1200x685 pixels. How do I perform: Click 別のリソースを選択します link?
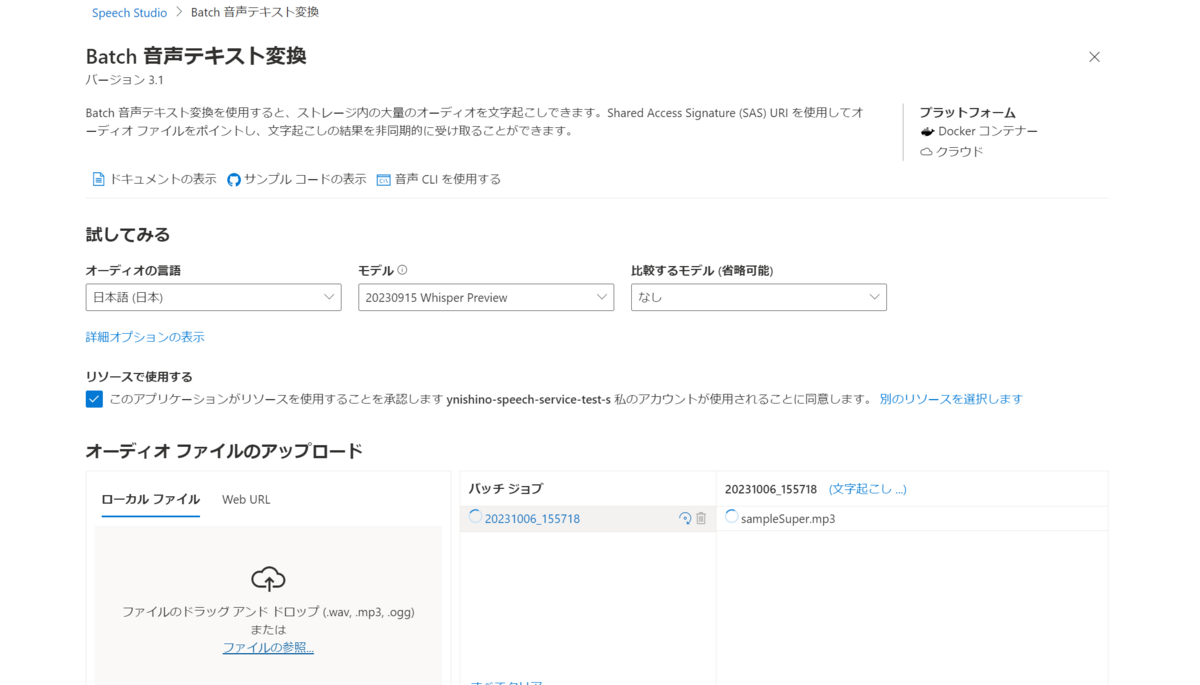tap(951, 399)
